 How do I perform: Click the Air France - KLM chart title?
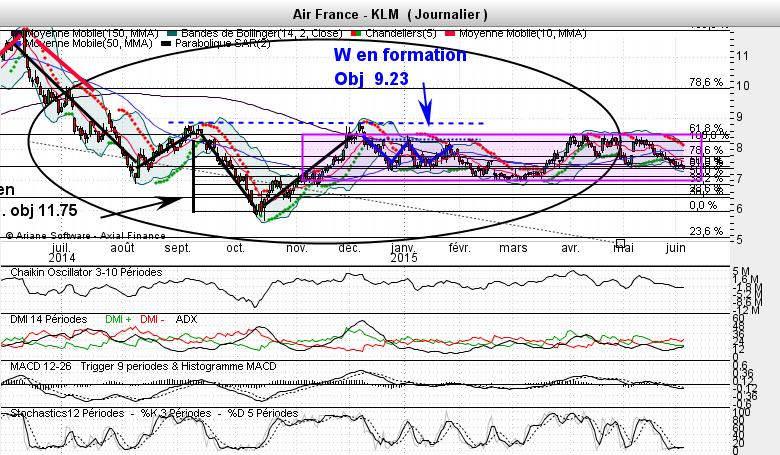coord(390,14)
